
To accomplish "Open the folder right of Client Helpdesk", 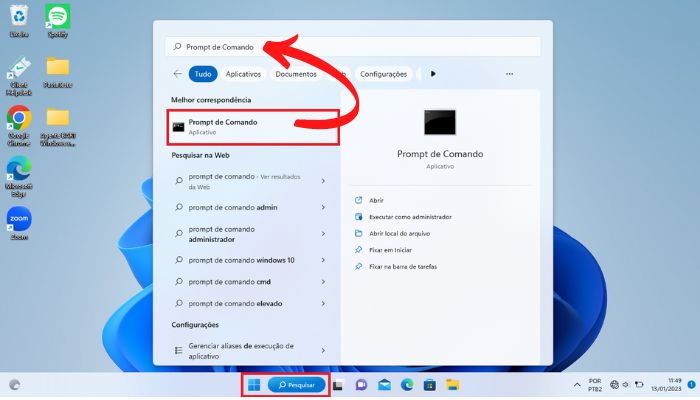I will [58, 72].
